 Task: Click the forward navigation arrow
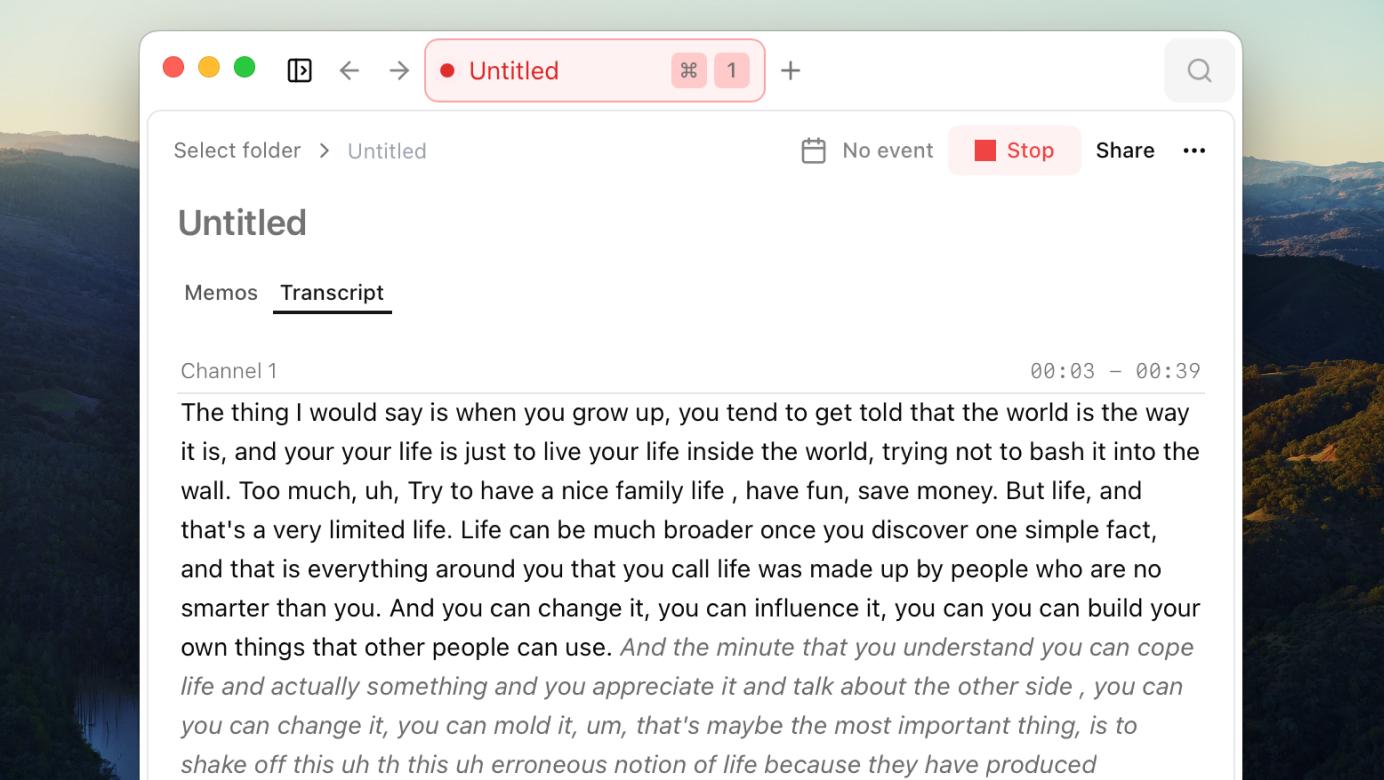(398, 70)
